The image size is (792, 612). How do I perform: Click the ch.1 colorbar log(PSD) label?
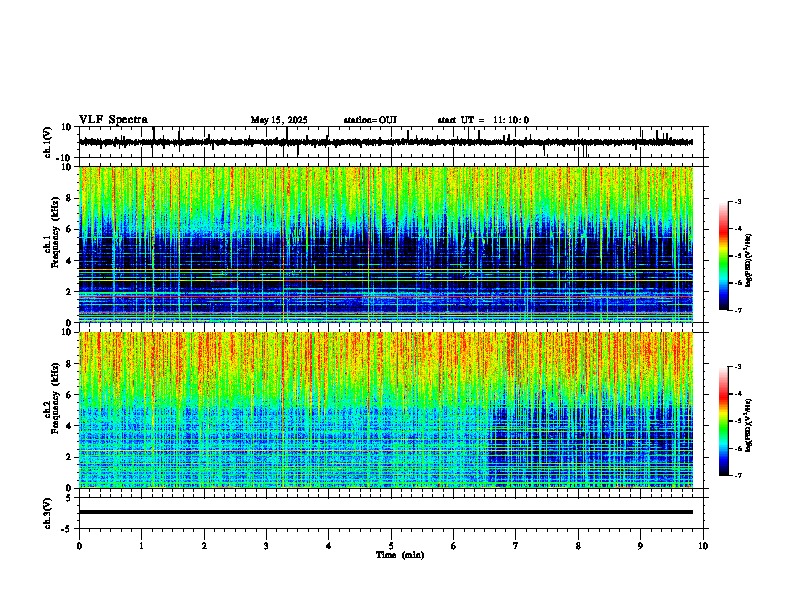coord(749,260)
